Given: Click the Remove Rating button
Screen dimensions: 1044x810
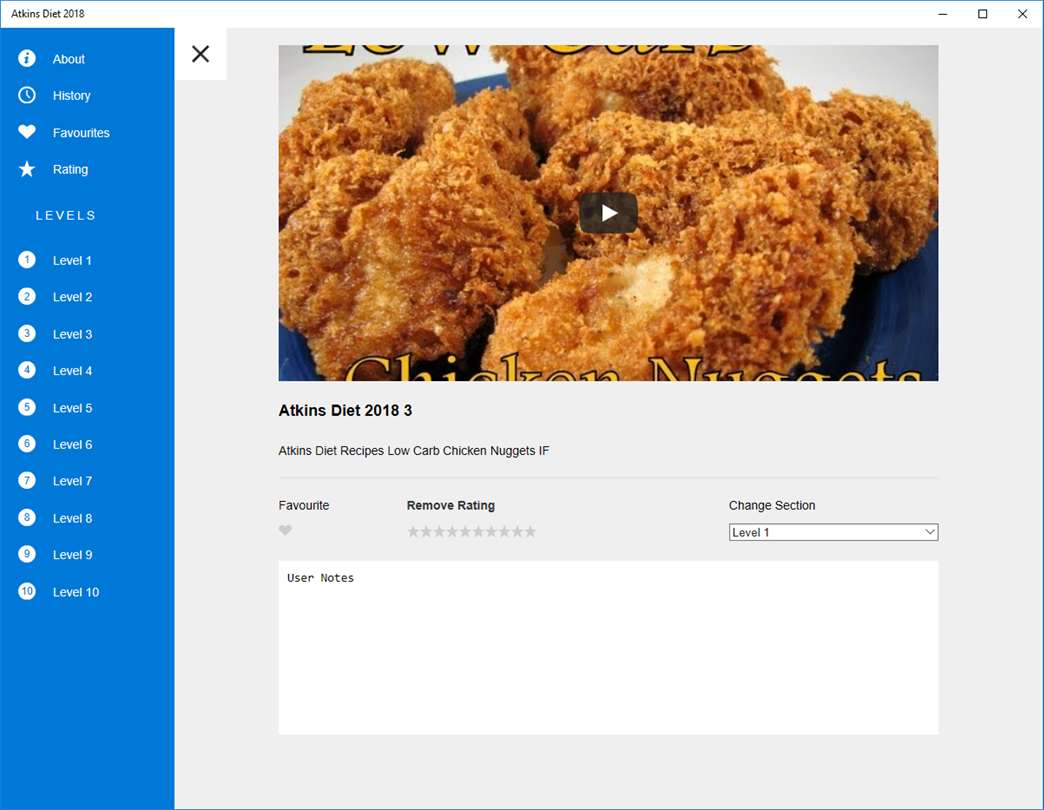Looking at the screenshot, I should [x=451, y=506].
